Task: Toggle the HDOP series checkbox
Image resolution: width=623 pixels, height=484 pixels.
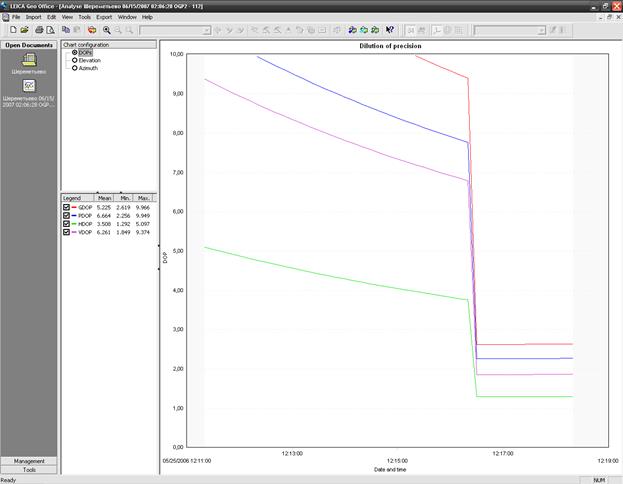Action: click(68, 223)
